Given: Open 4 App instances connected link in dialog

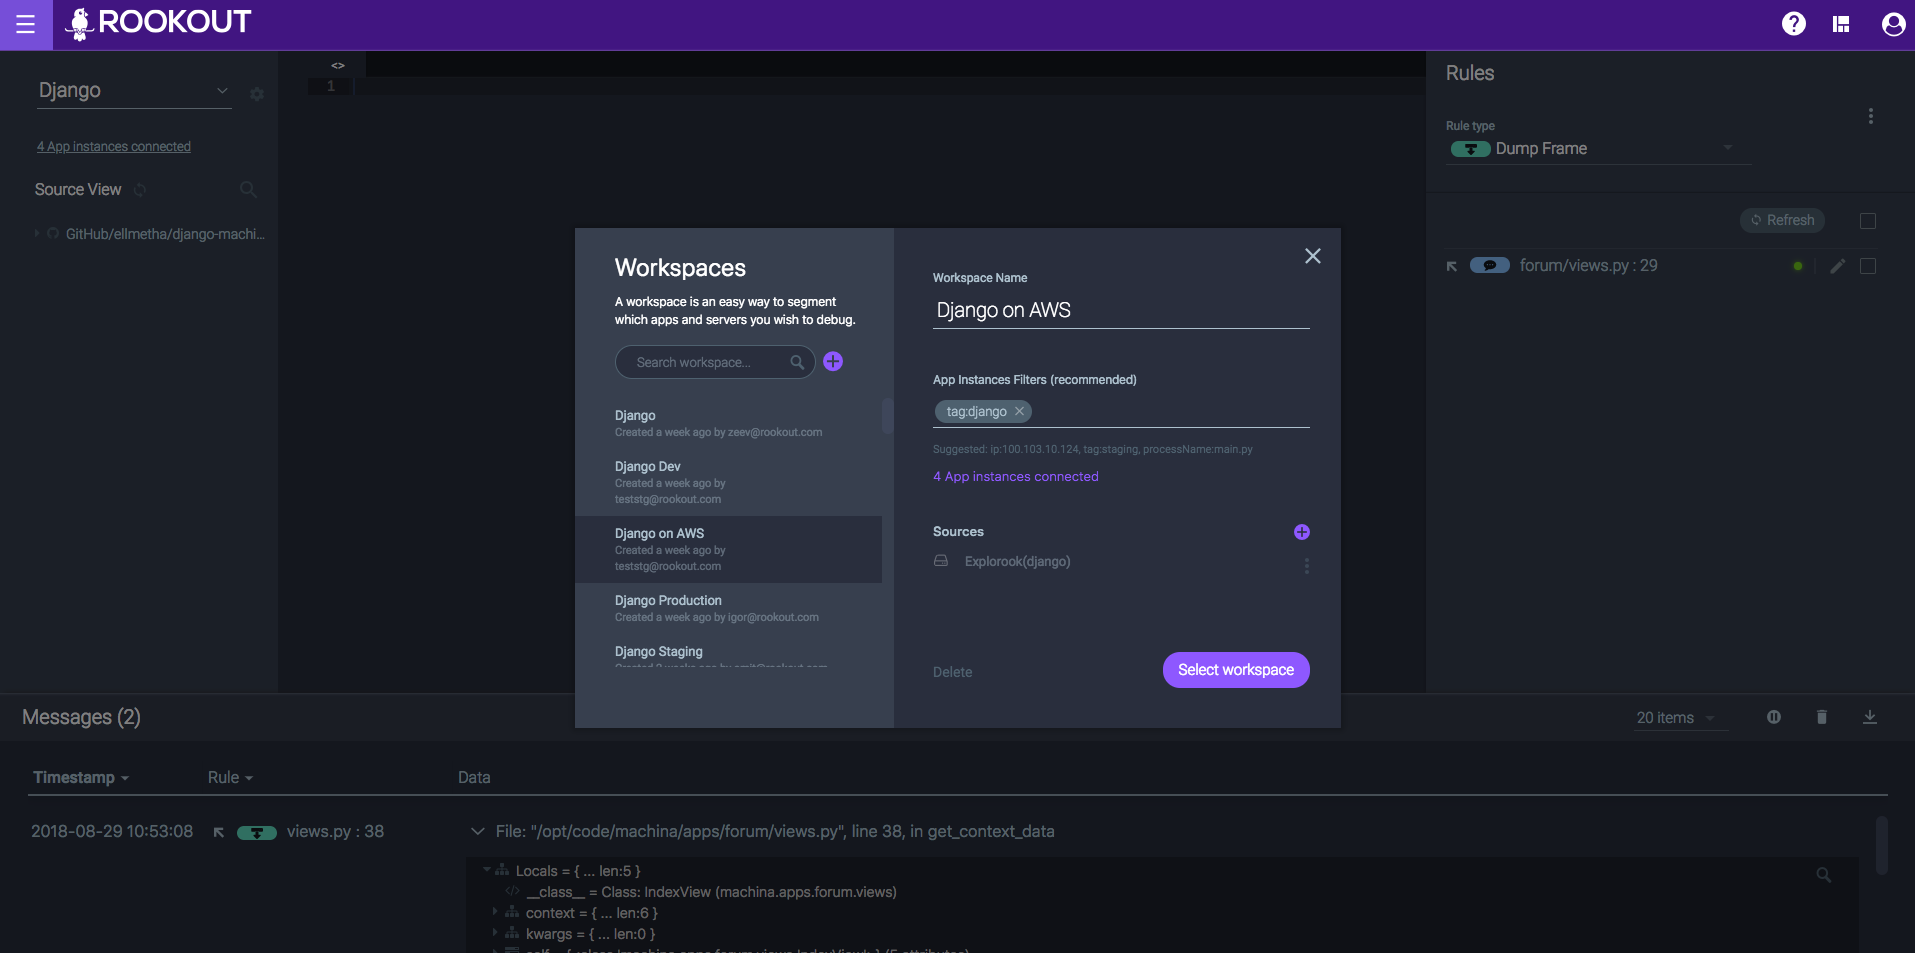Looking at the screenshot, I should pyautogui.click(x=1015, y=477).
